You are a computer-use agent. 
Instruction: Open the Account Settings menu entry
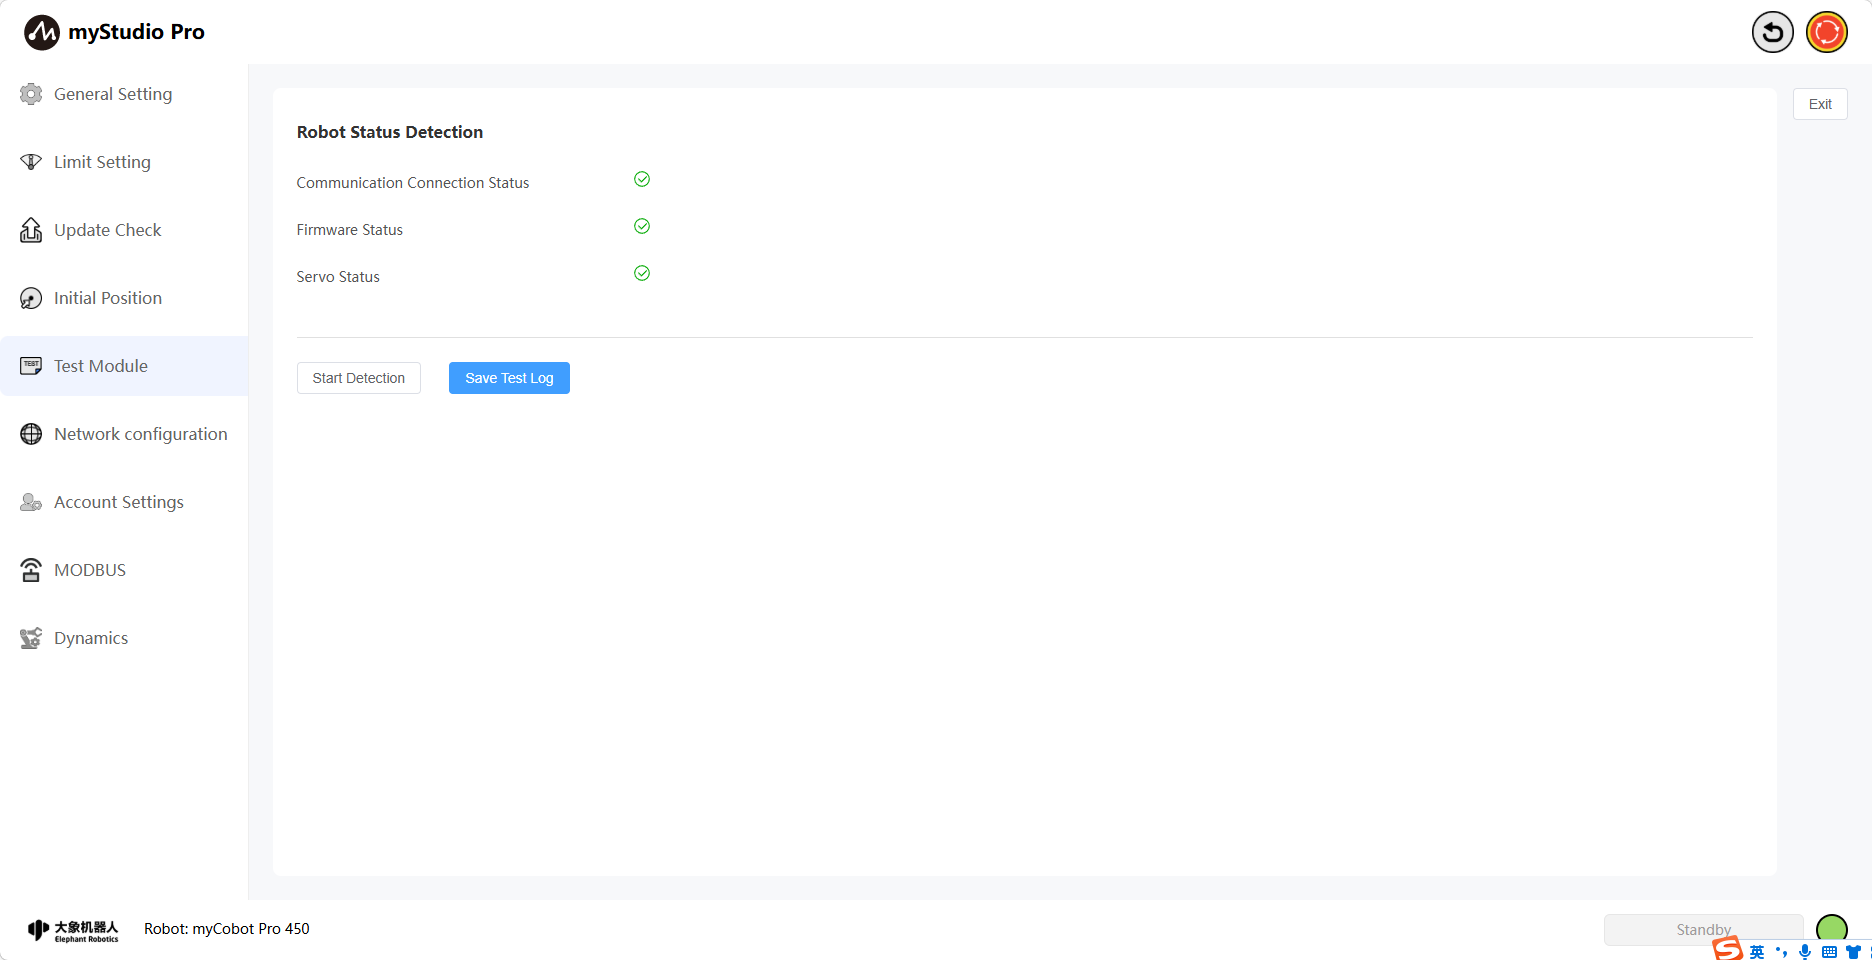click(x=118, y=502)
